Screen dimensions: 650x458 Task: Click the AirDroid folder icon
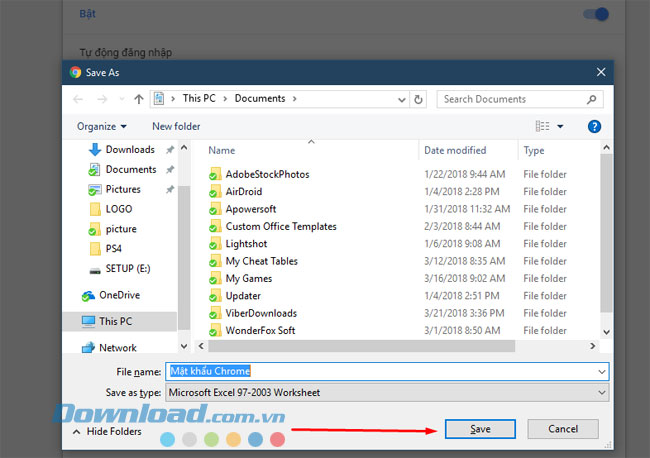(214, 192)
